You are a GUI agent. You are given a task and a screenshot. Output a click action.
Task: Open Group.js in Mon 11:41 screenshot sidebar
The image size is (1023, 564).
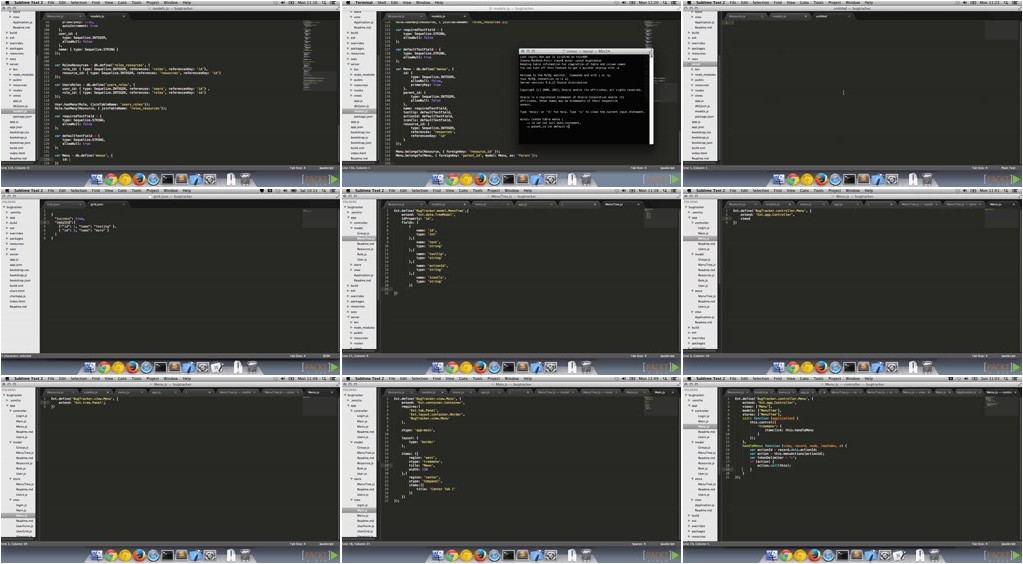coord(703,259)
